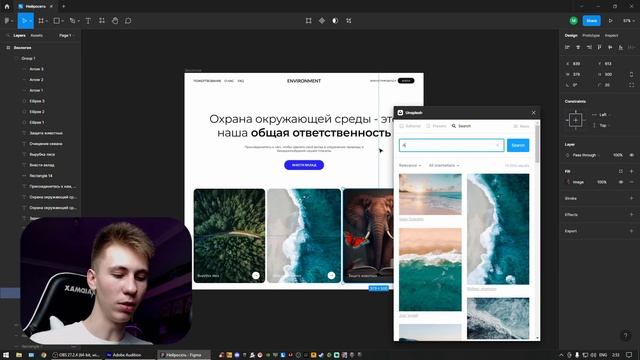Click the Unsplash search input field
Screen dimensions: 640x360
(451, 145)
